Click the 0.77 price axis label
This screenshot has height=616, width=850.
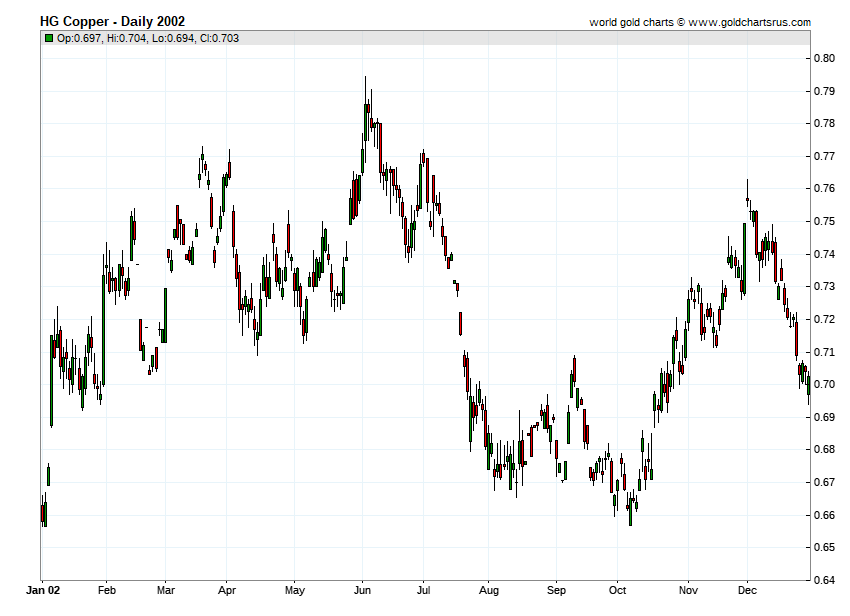pos(825,156)
